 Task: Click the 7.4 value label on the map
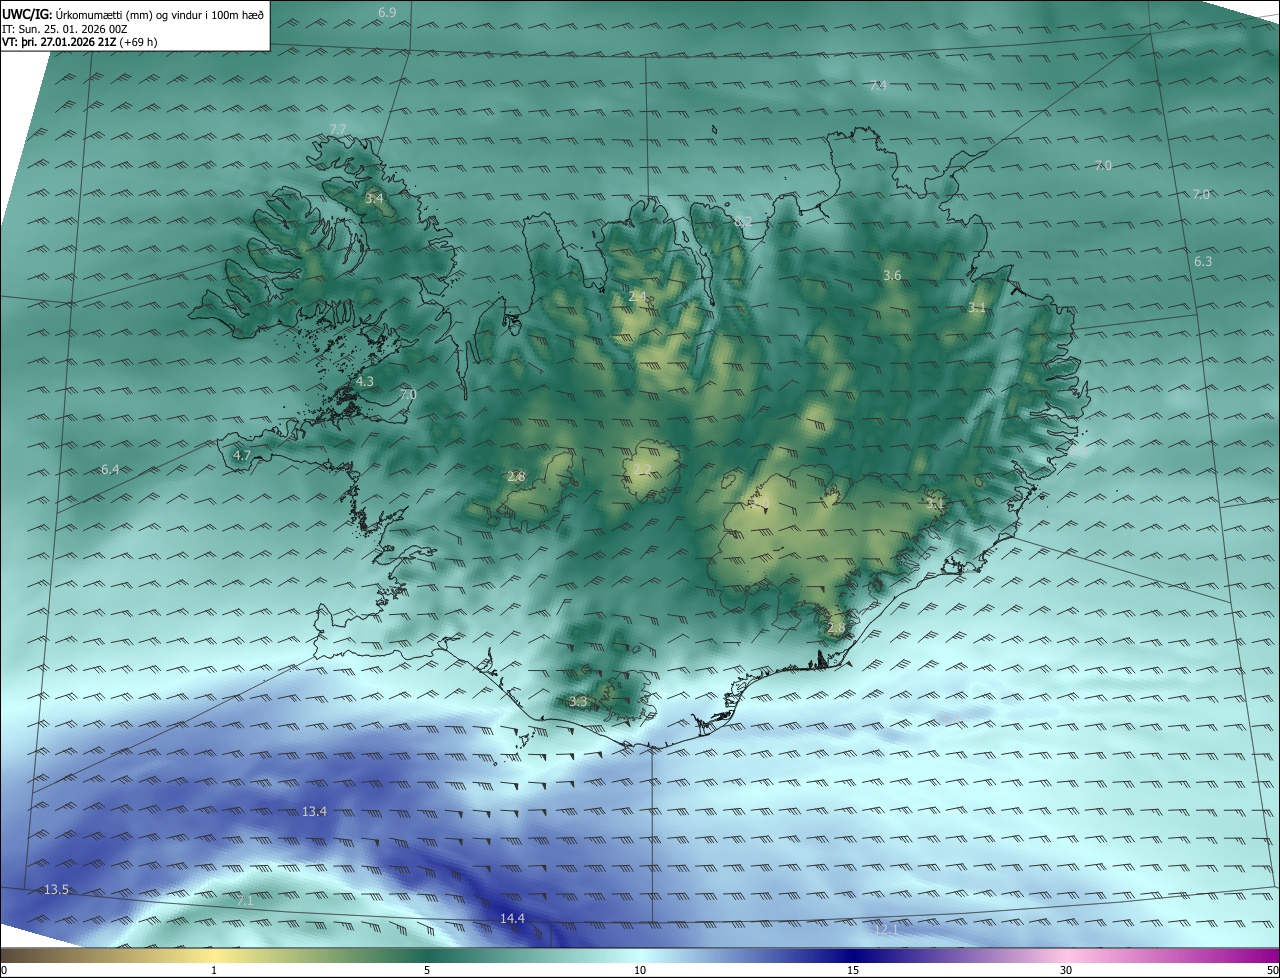[878, 86]
